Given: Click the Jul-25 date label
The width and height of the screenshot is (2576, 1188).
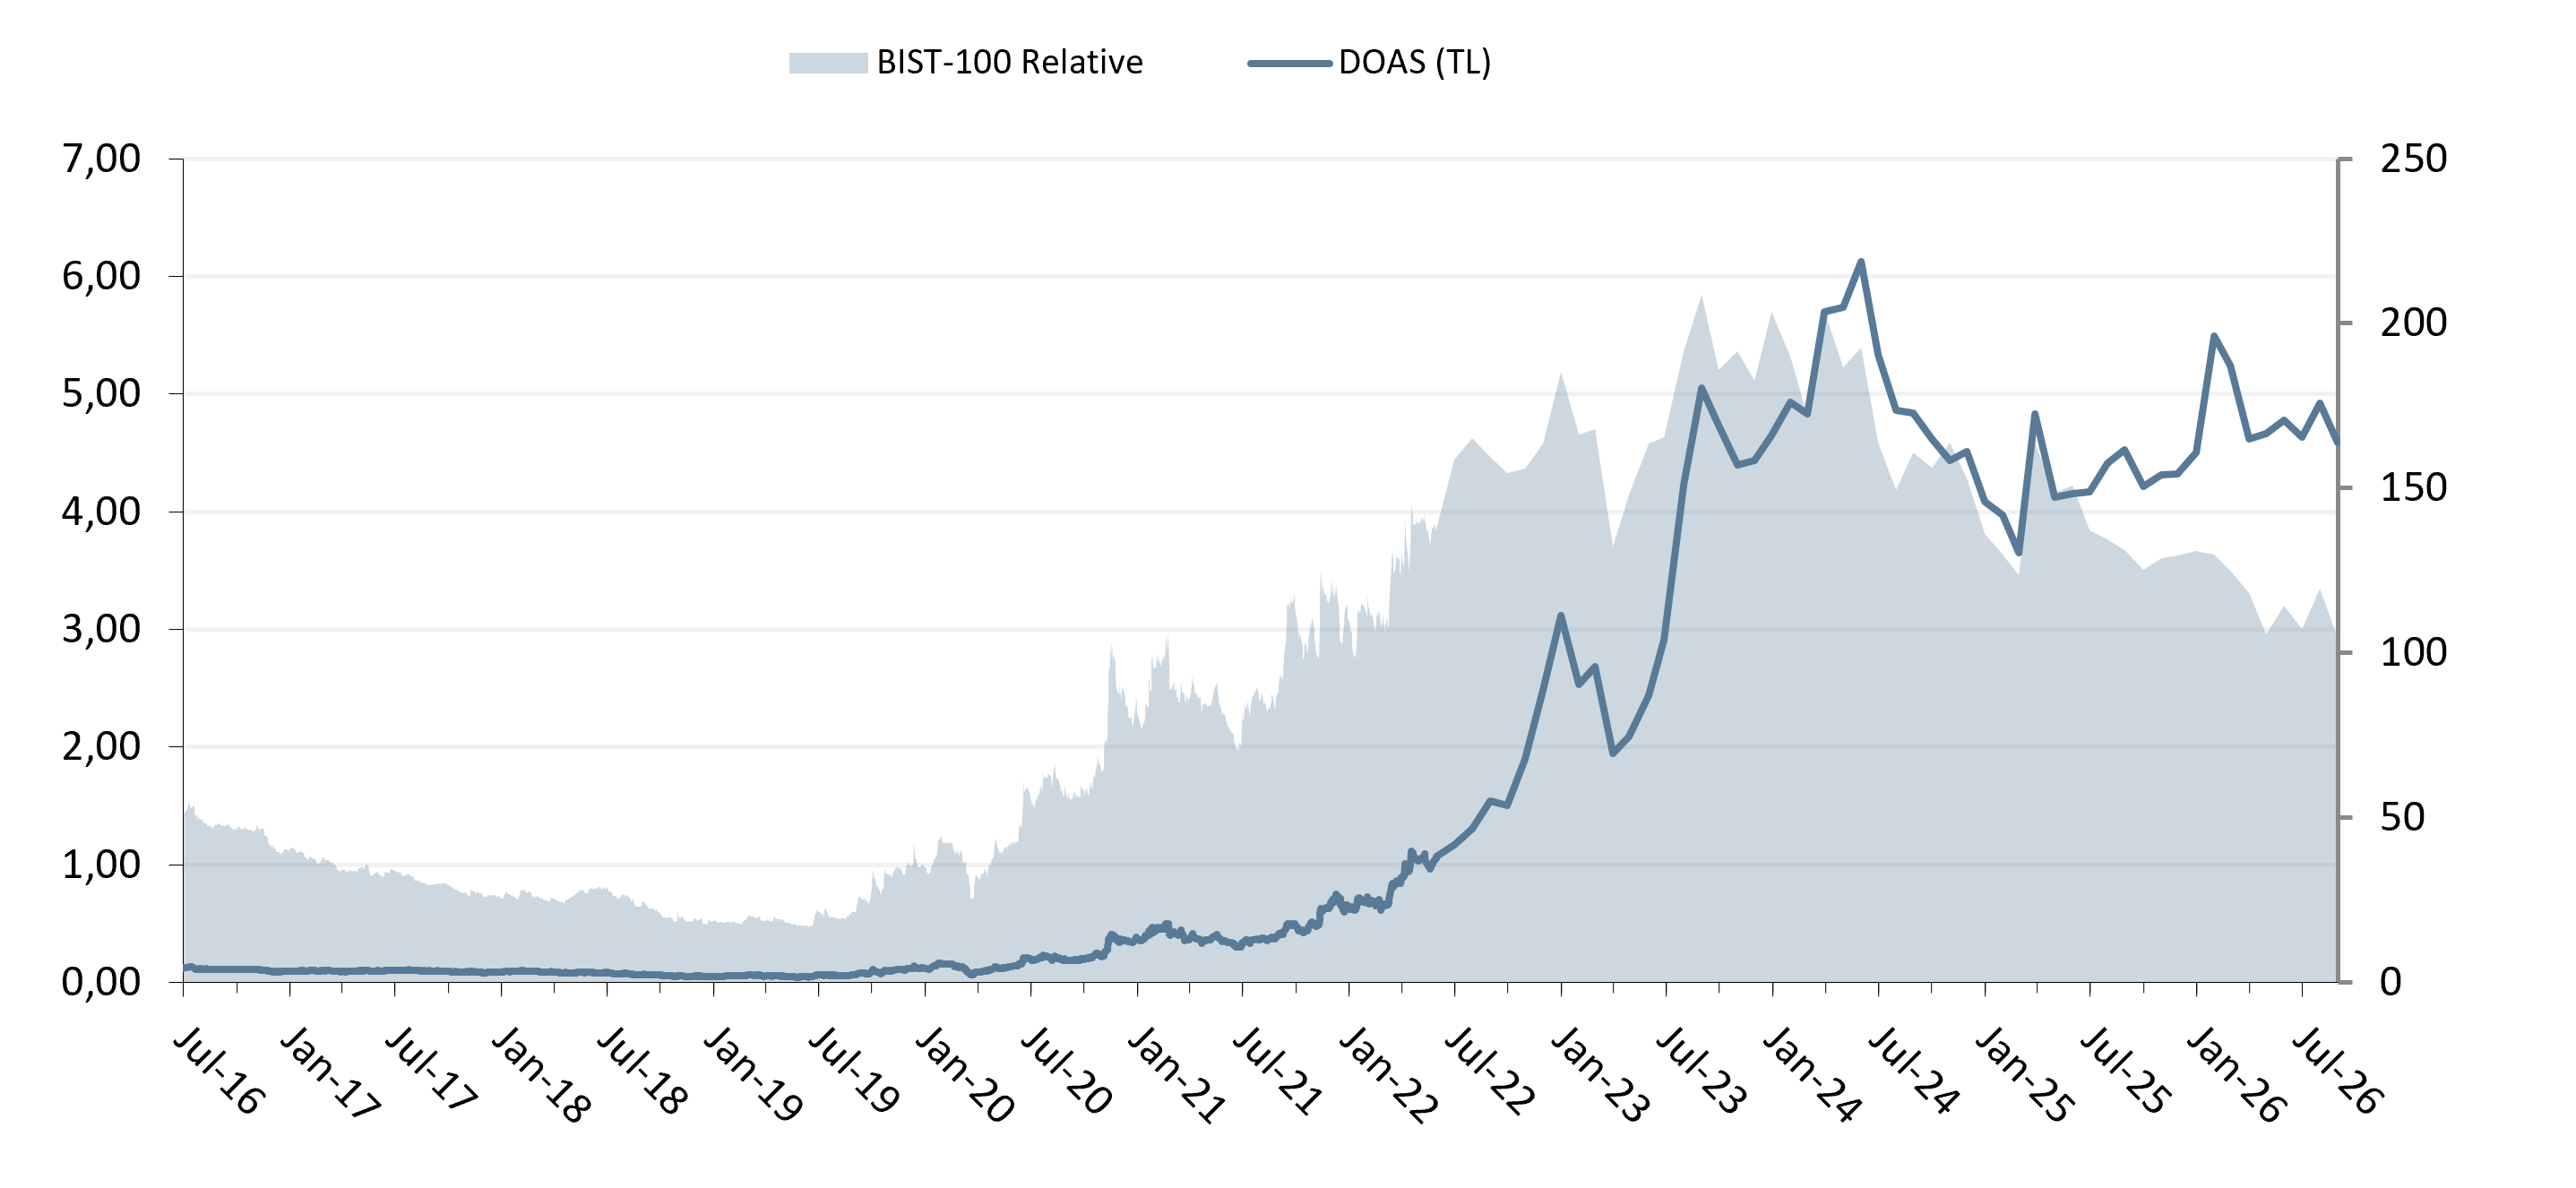Looking at the screenshot, I should (x=2126, y=1071).
